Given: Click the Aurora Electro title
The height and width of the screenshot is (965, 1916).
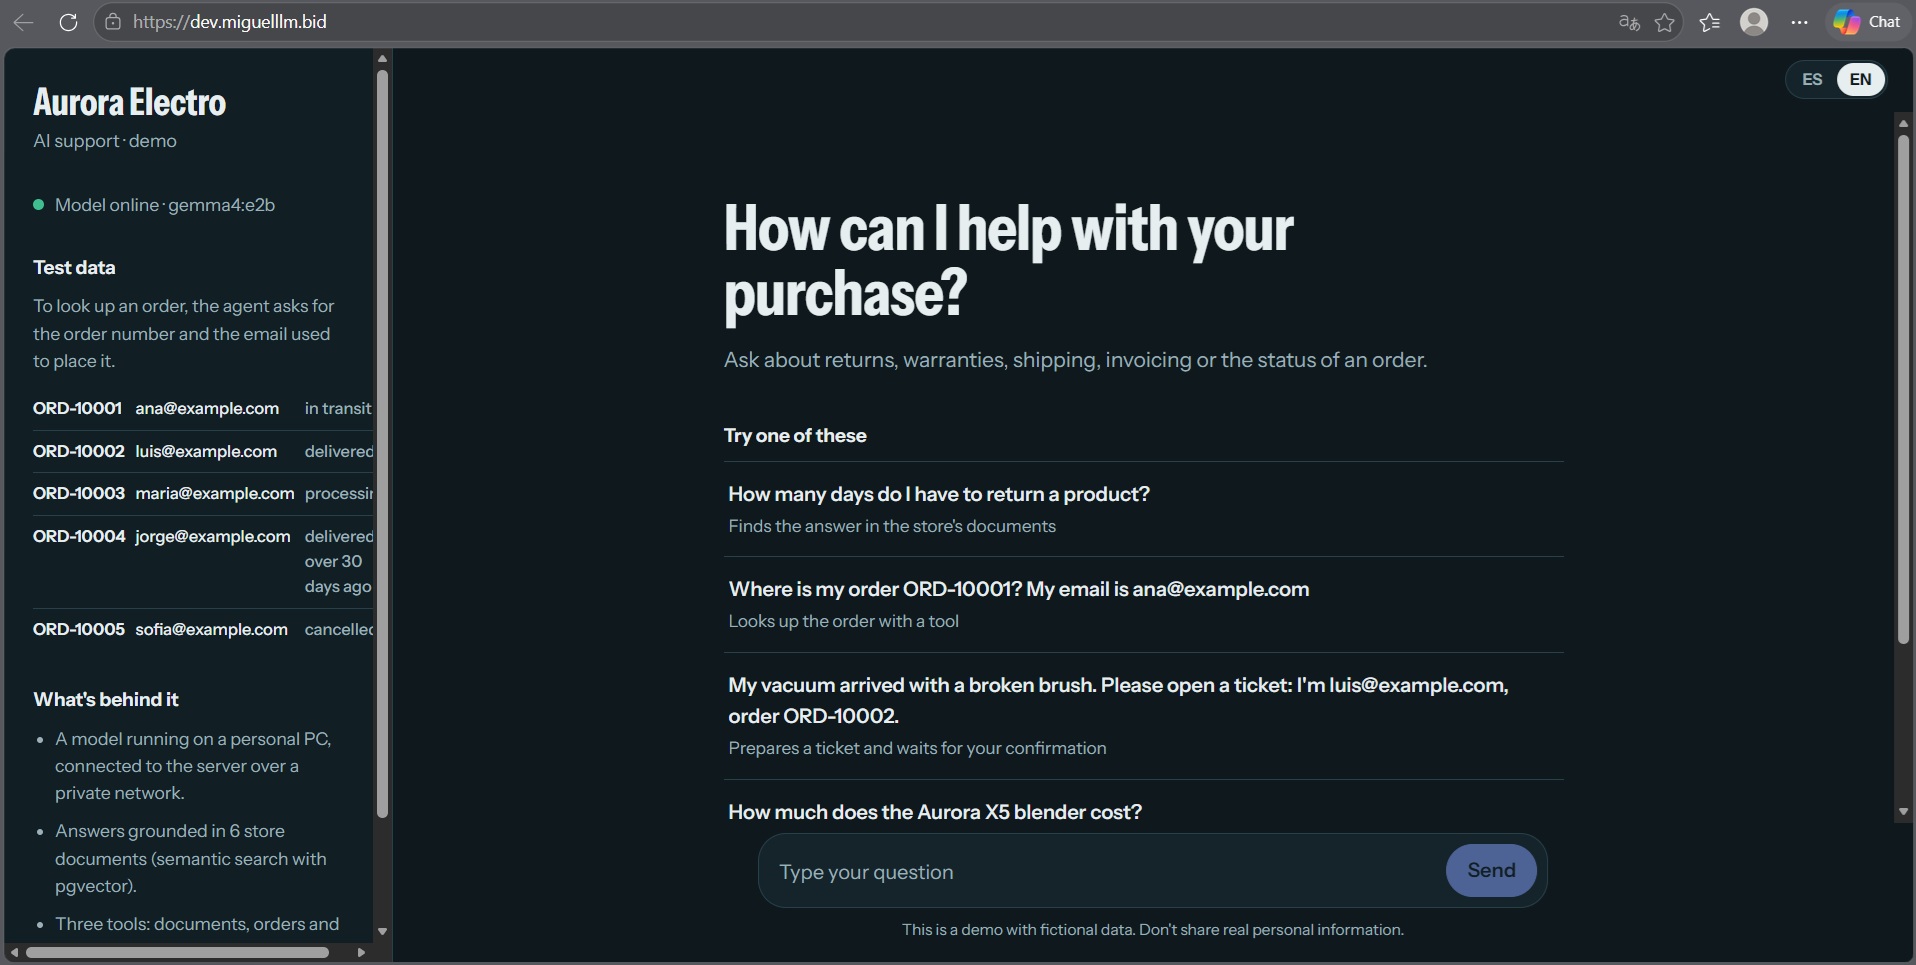Looking at the screenshot, I should 130,102.
